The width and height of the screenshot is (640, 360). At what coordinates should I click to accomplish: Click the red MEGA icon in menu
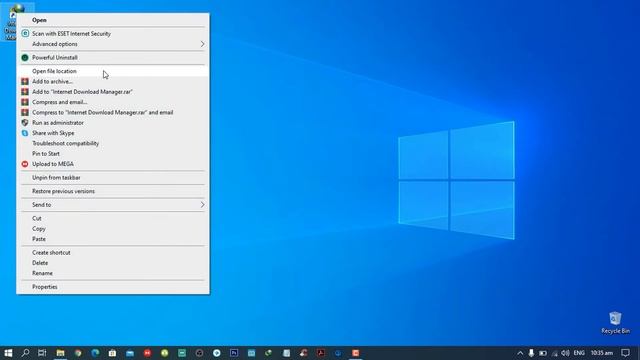[x=25, y=164]
